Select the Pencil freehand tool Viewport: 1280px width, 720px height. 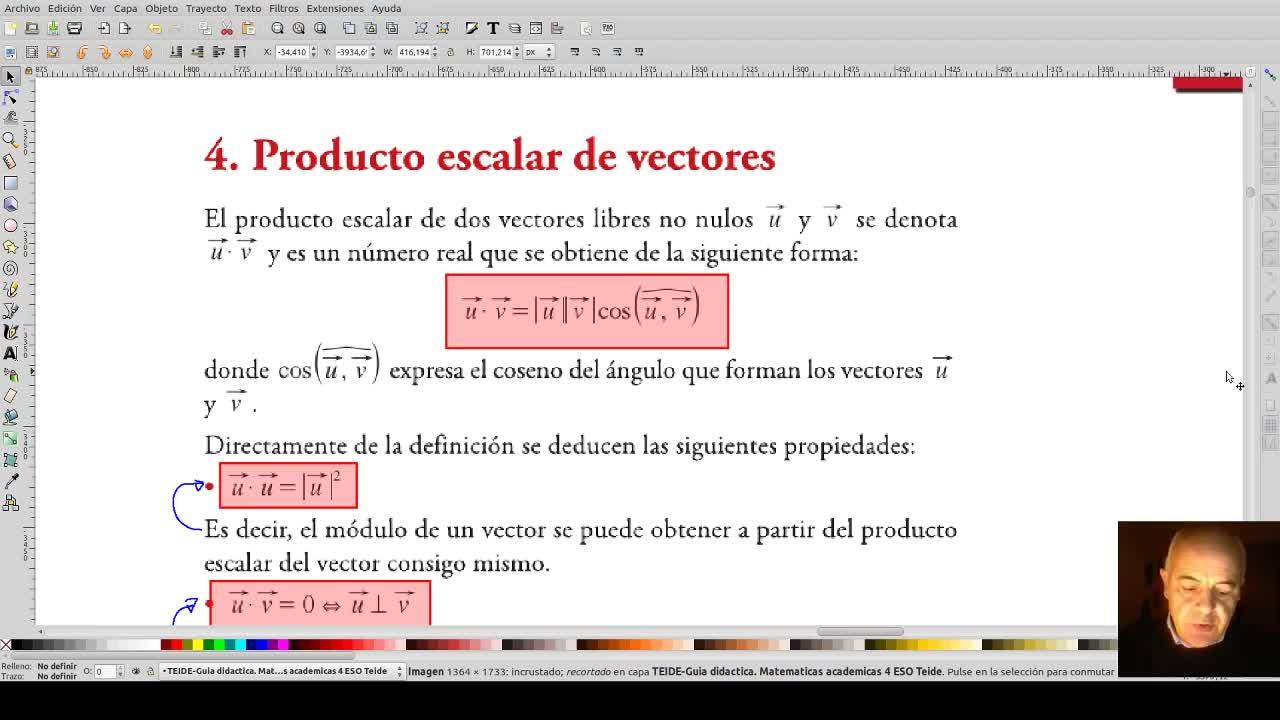[11, 289]
